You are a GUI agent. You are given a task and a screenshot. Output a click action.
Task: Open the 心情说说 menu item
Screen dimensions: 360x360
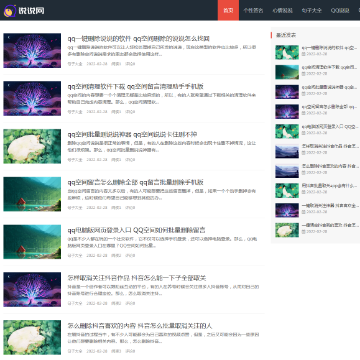point(282,10)
